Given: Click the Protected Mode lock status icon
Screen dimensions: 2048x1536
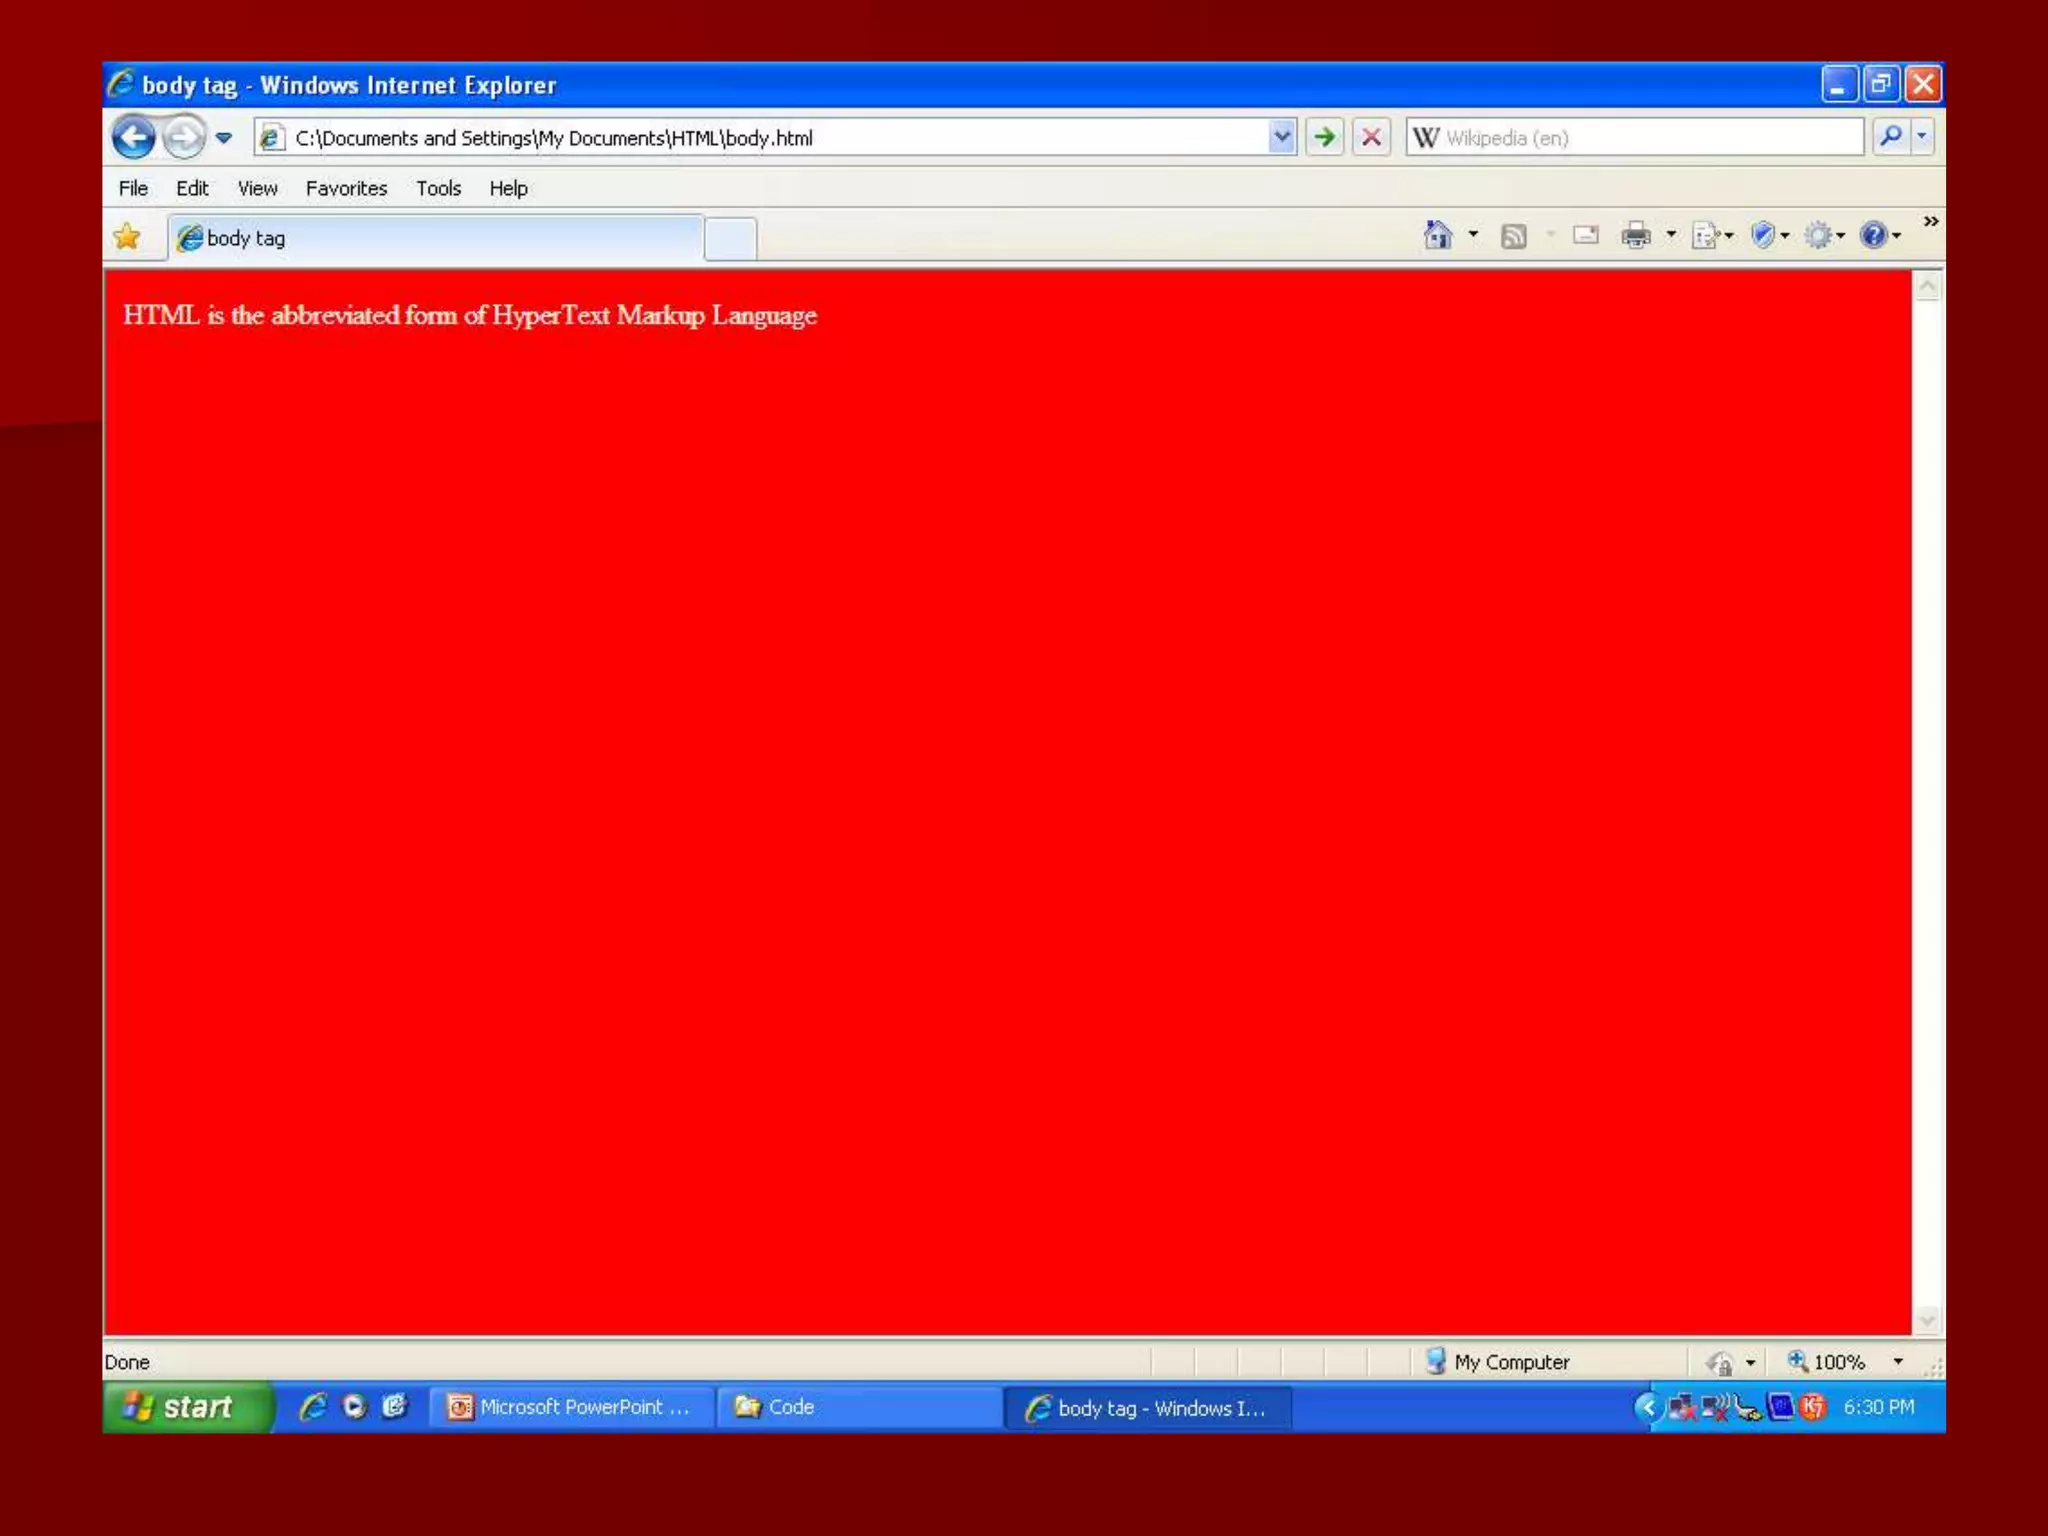Looking at the screenshot, I should pos(1720,1363).
